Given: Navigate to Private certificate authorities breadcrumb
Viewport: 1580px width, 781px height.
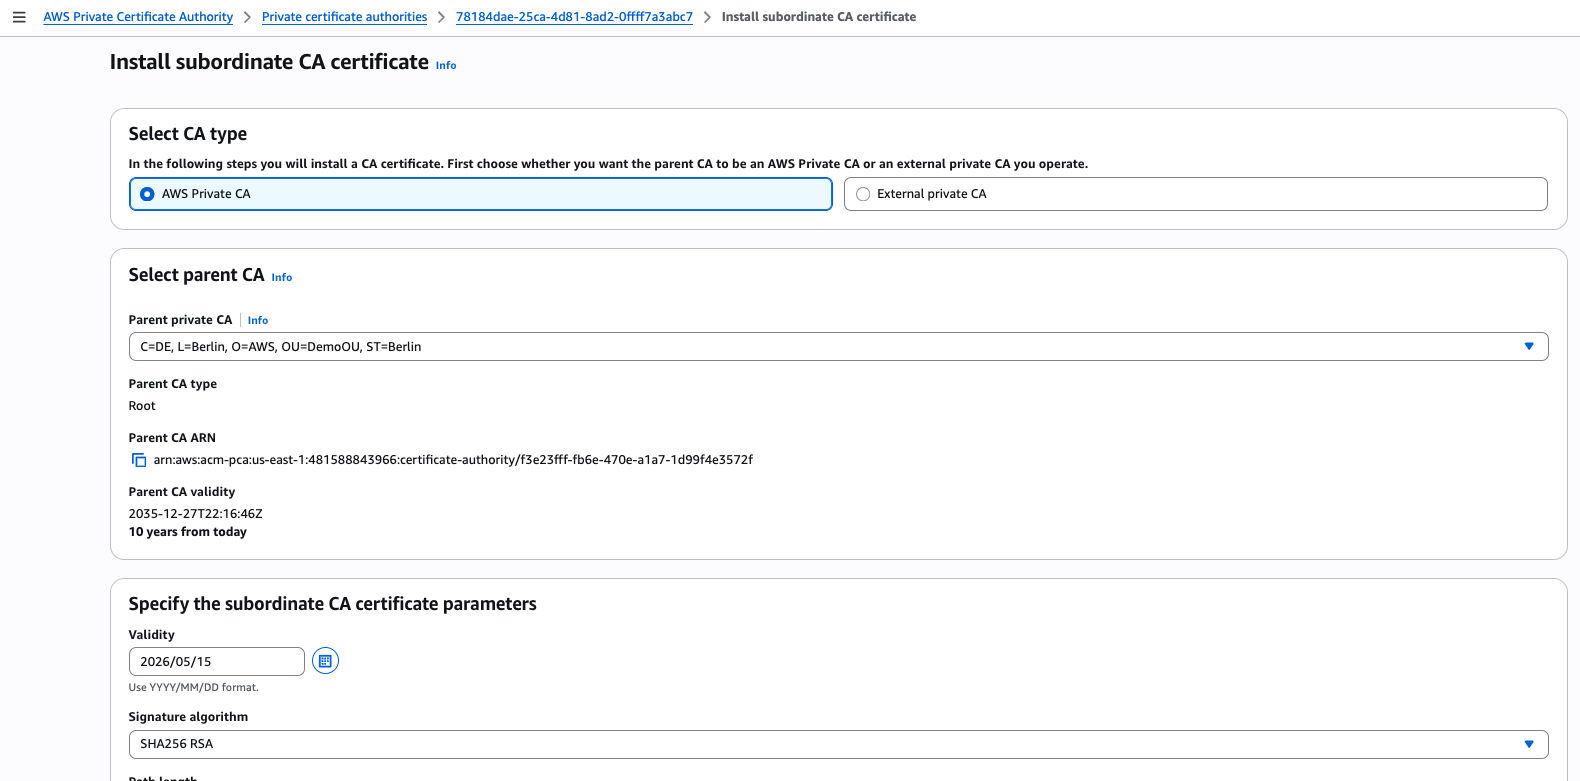Looking at the screenshot, I should tap(344, 17).
